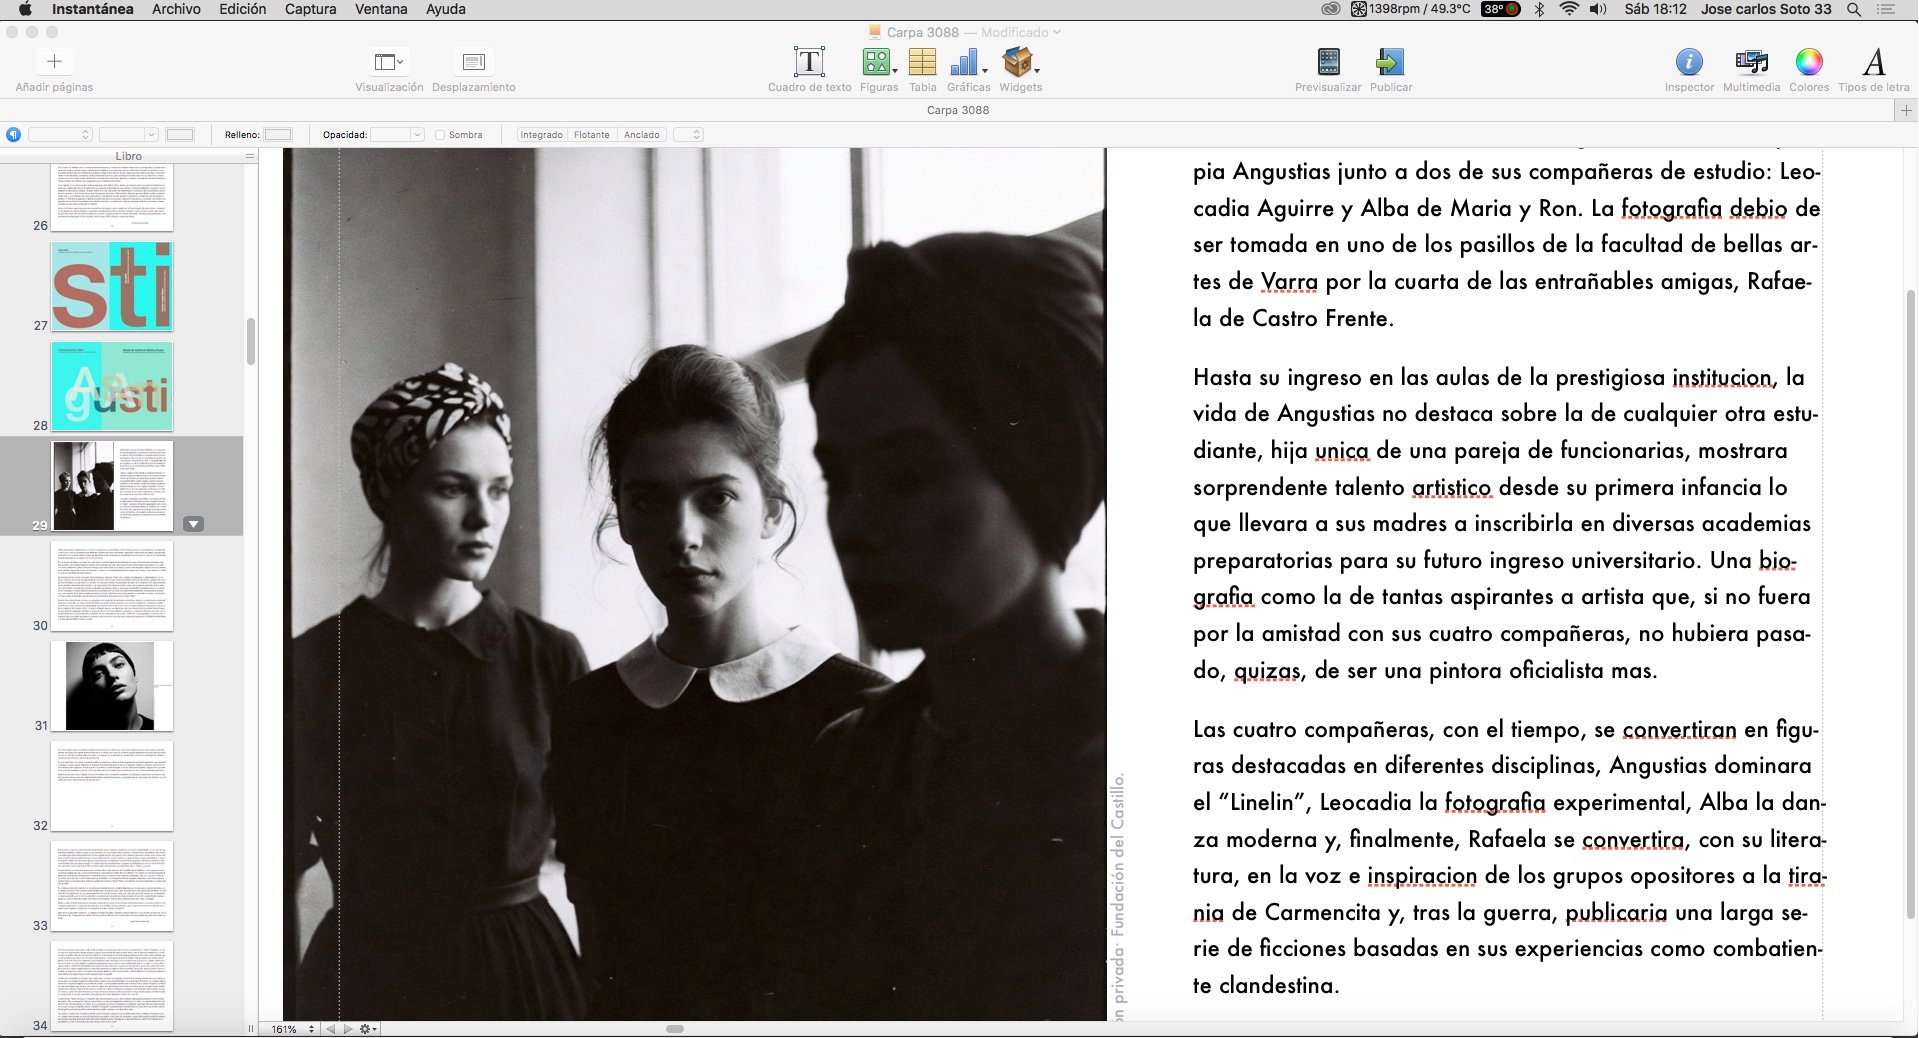Open the 161% zoom level popup

click(x=294, y=1029)
